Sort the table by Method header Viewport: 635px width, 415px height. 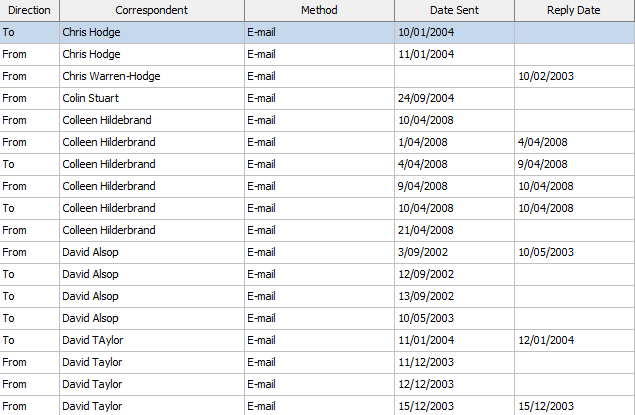click(319, 10)
